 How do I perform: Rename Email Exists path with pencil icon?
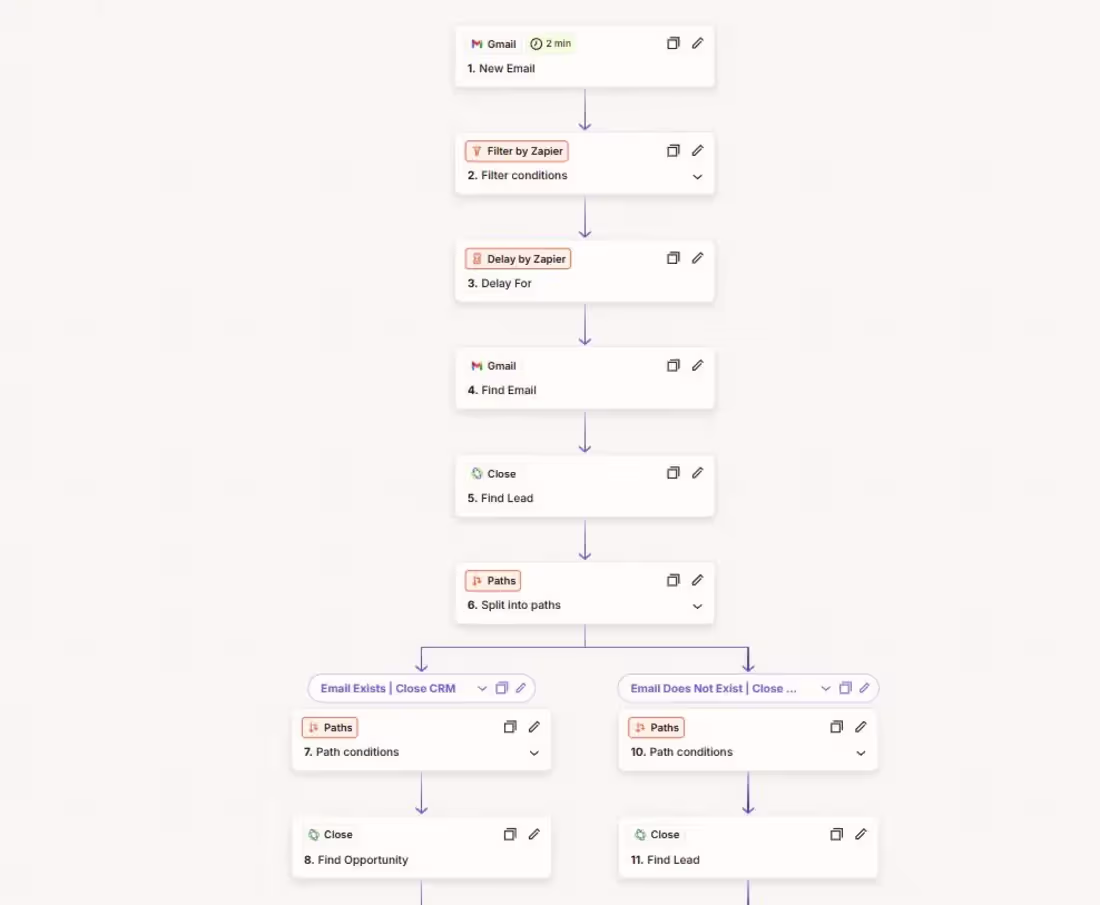(521, 688)
